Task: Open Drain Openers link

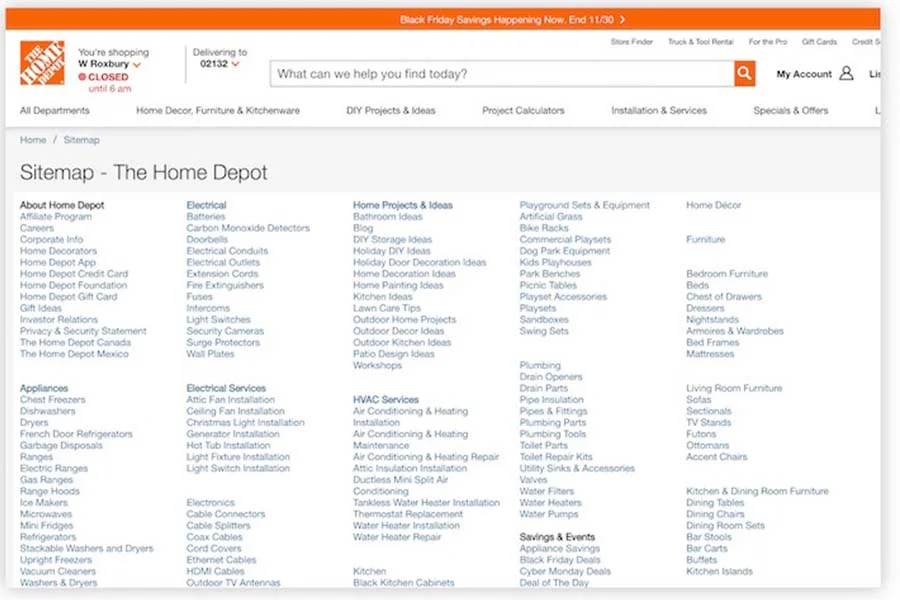Action: point(550,377)
